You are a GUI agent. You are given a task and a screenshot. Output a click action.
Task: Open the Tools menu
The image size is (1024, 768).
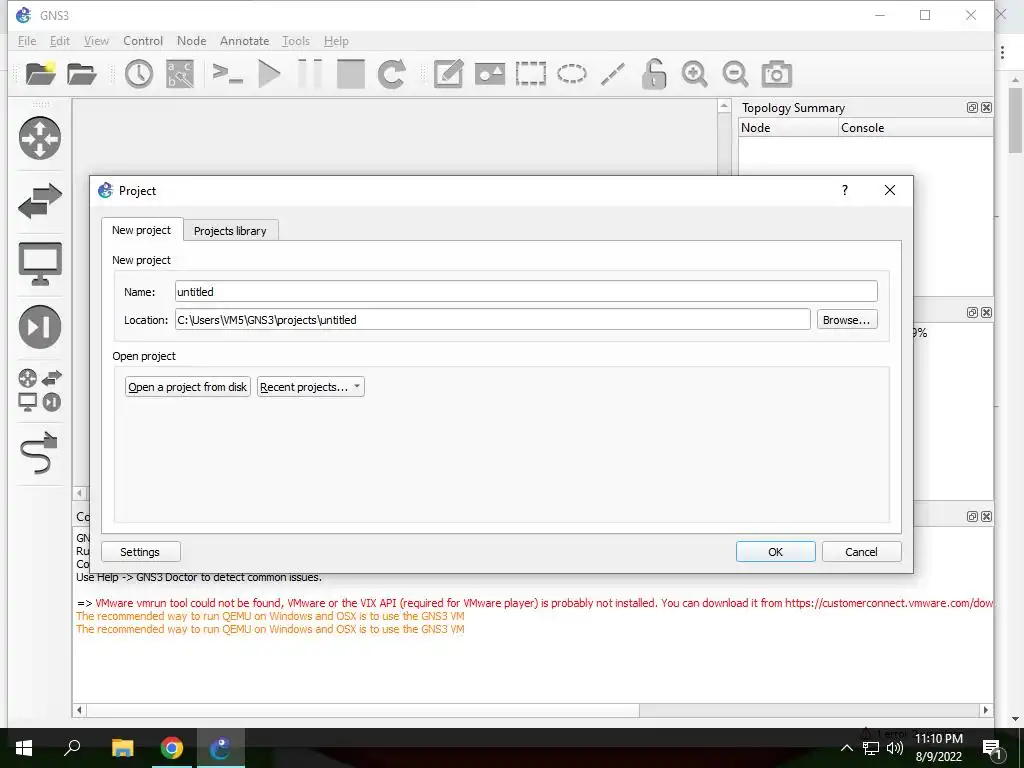pyautogui.click(x=296, y=40)
